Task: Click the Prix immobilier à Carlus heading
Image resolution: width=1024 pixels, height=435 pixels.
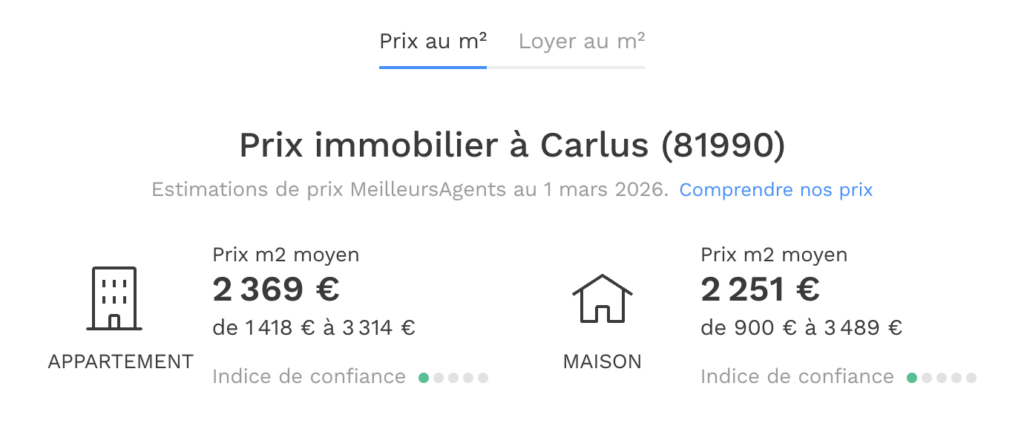Action: (512, 145)
